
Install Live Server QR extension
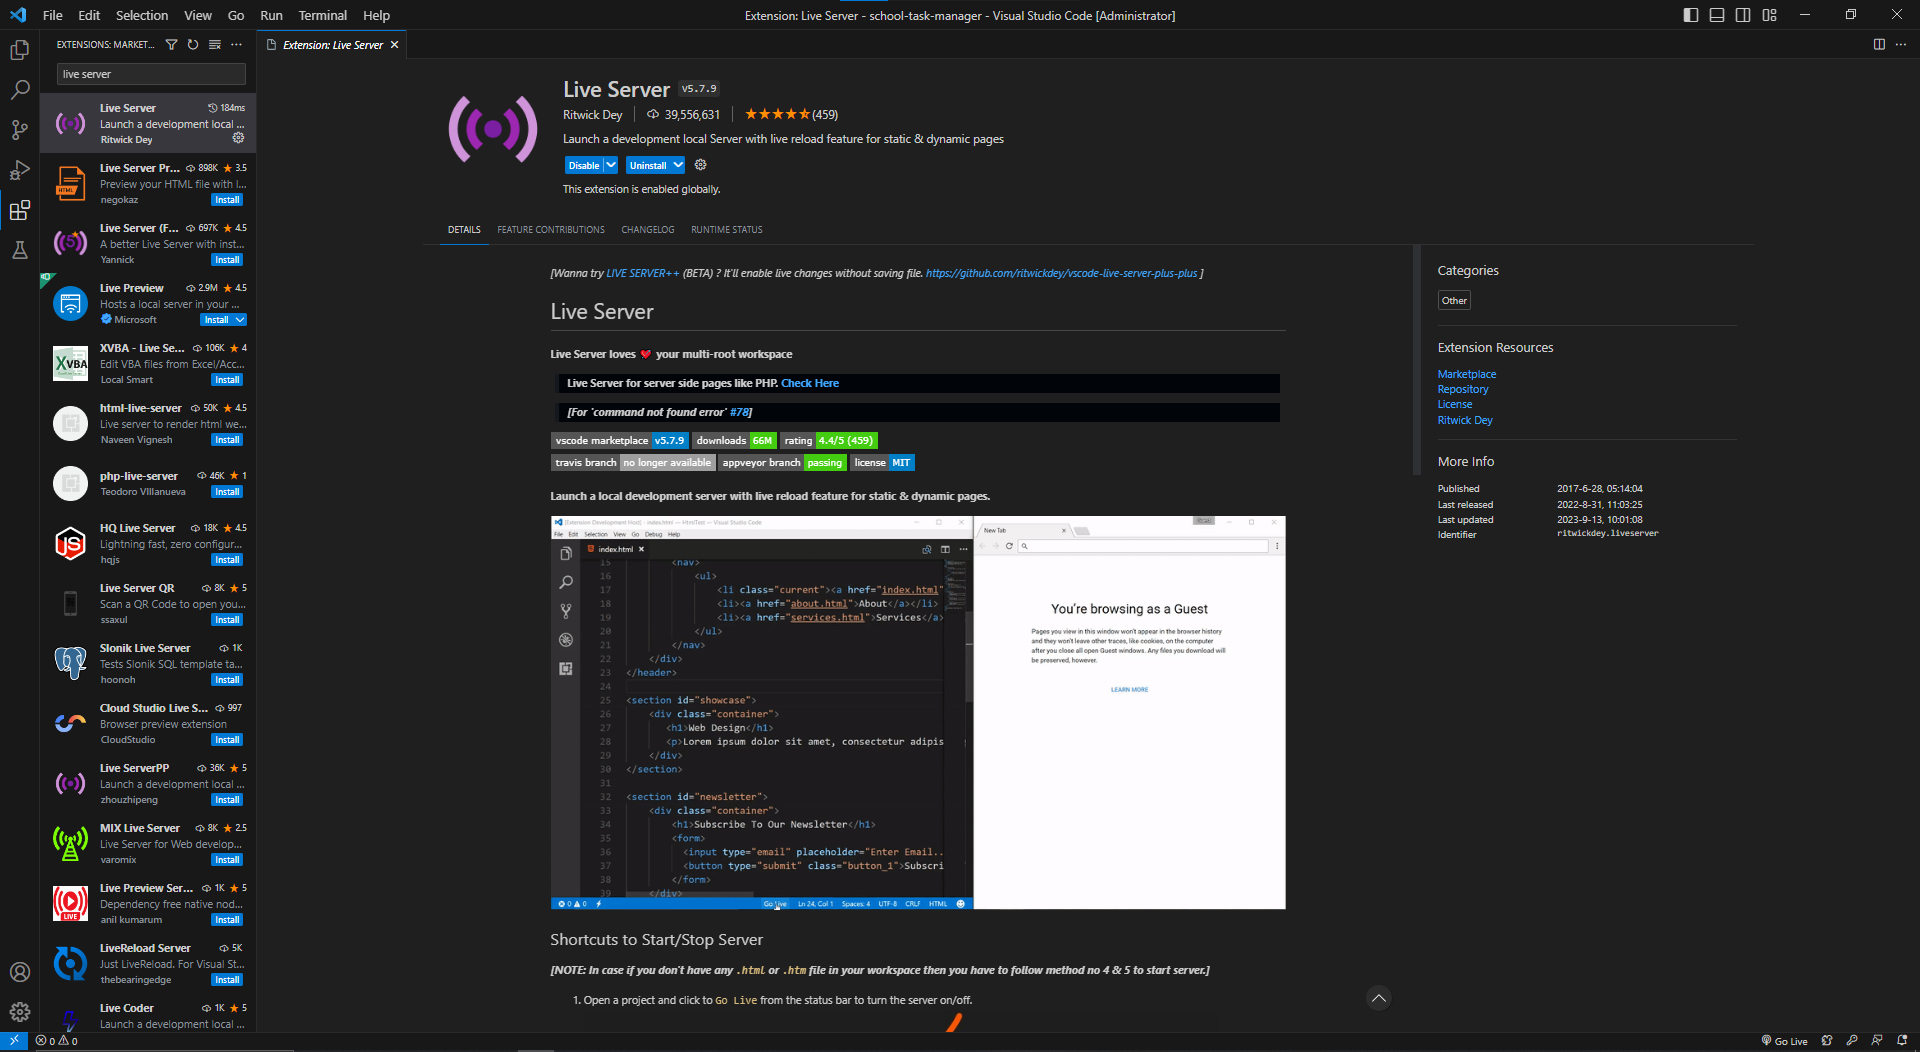point(227,620)
